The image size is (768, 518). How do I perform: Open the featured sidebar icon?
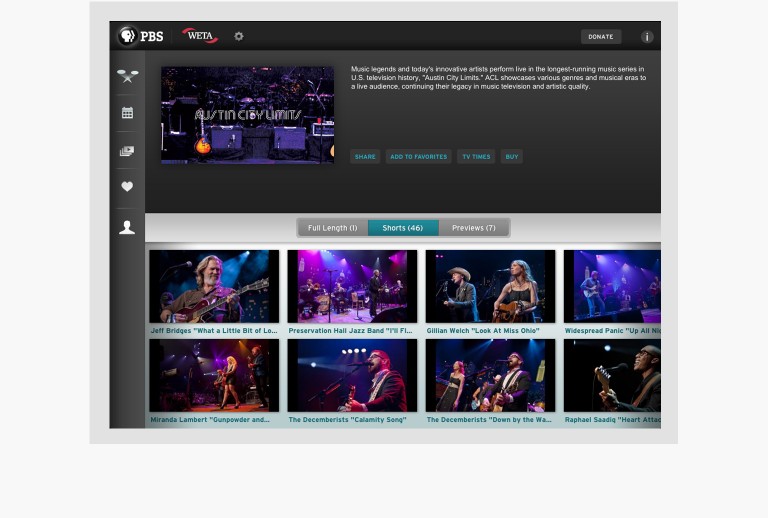(x=127, y=76)
